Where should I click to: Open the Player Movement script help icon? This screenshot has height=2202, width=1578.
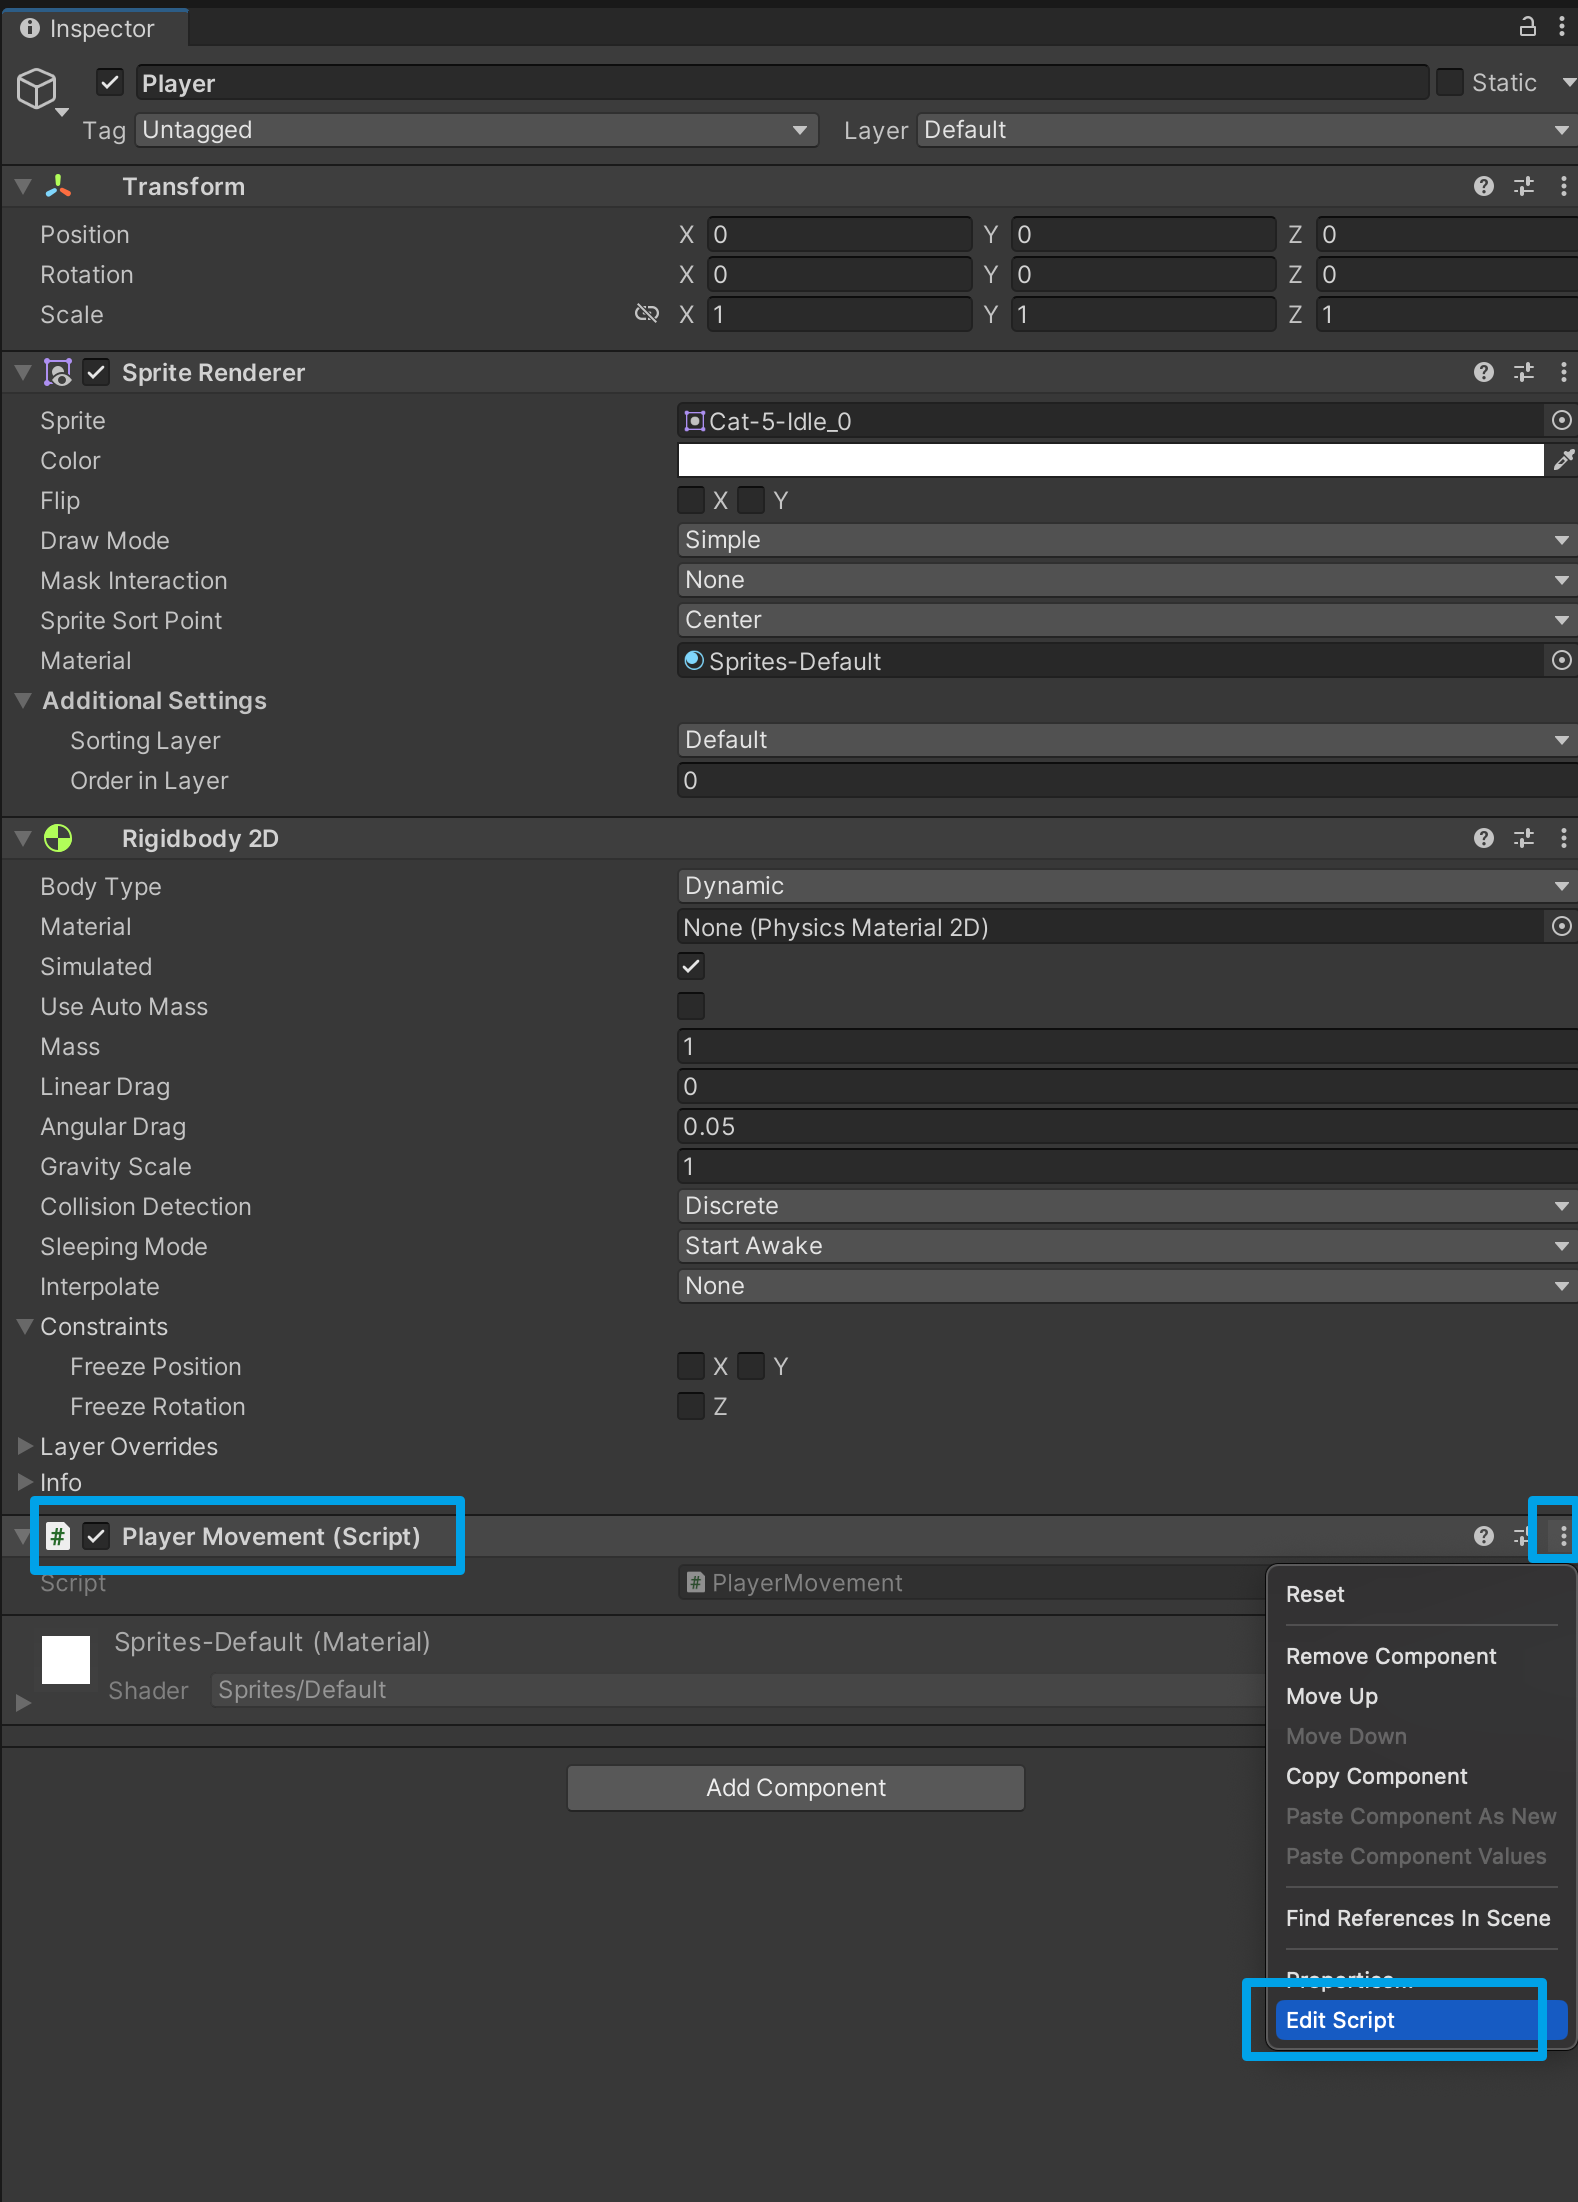(x=1483, y=1536)
